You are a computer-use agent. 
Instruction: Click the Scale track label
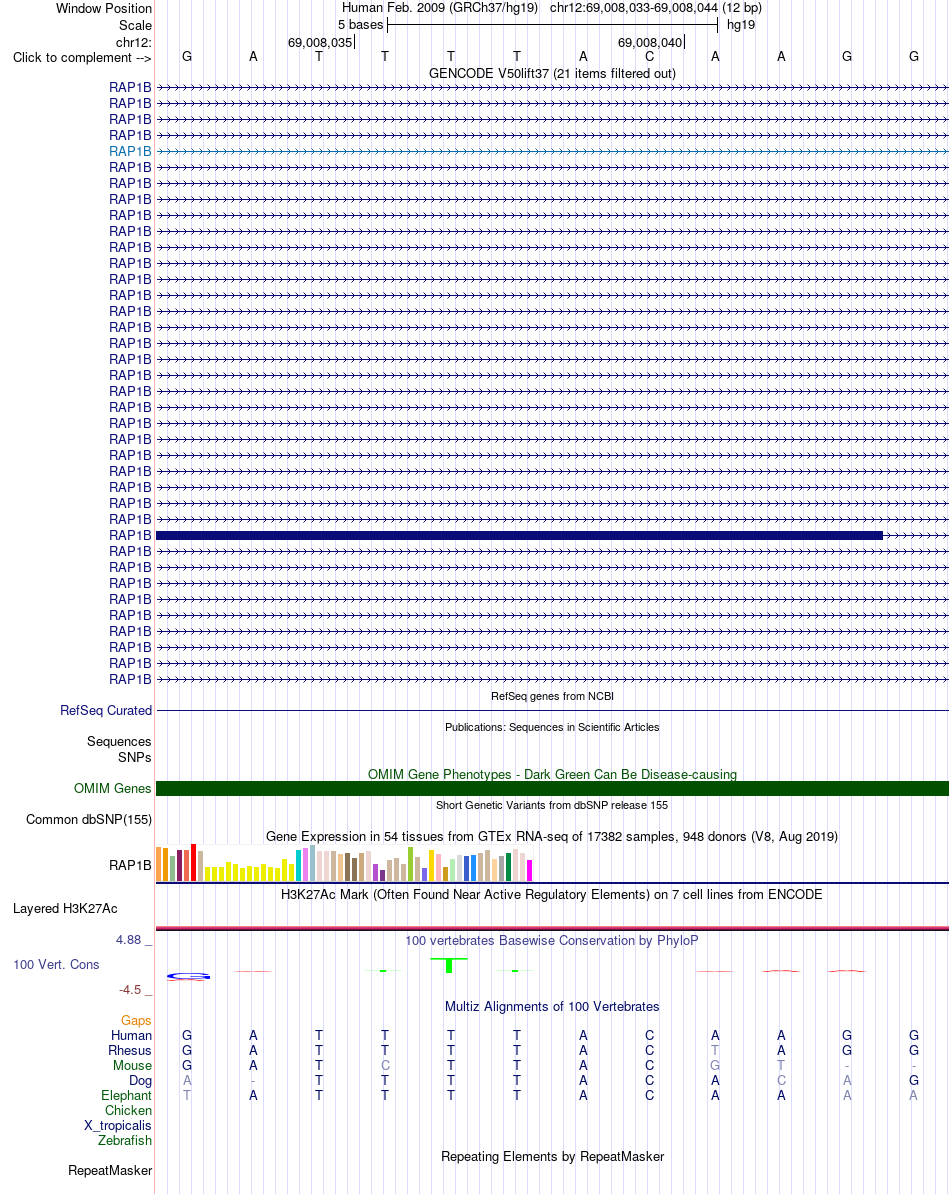[135, 25]
